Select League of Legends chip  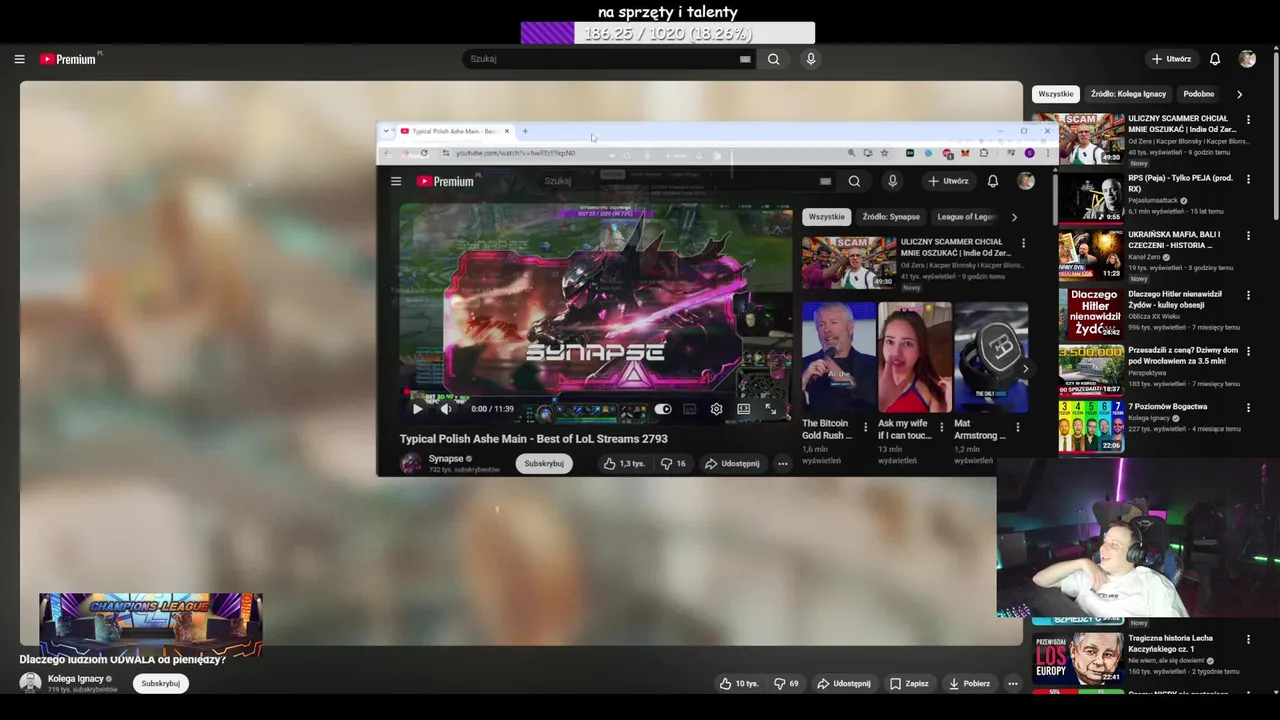pyautogui.click(x=966, y=217)
